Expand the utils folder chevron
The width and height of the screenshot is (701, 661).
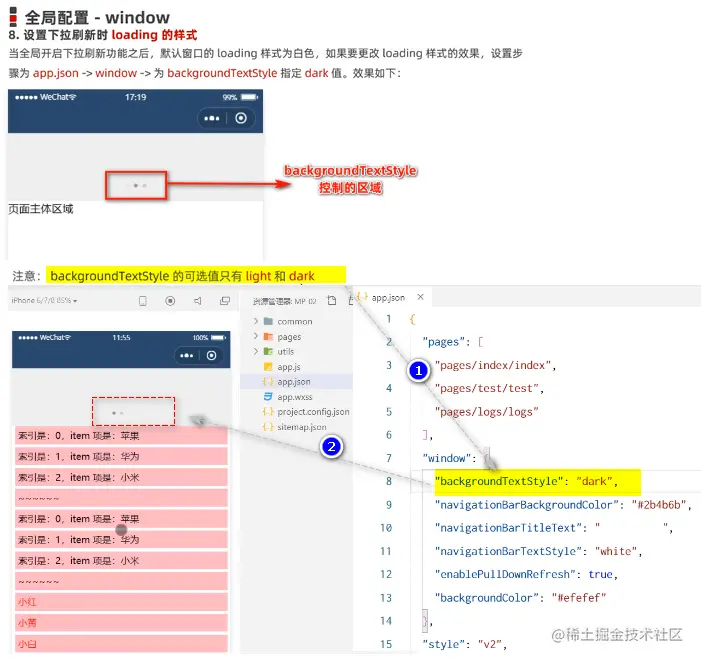point(256,351)
